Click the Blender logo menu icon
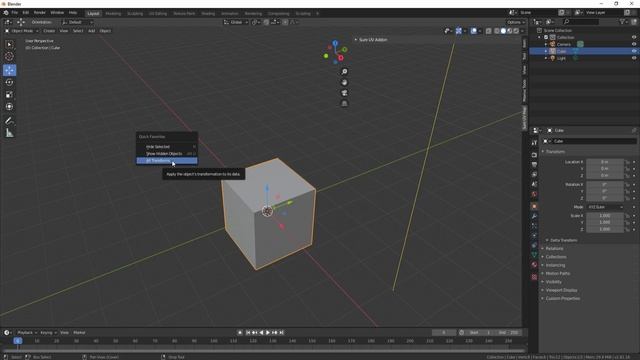The height and width of the screenshot is (360, 640). (6, 13)
